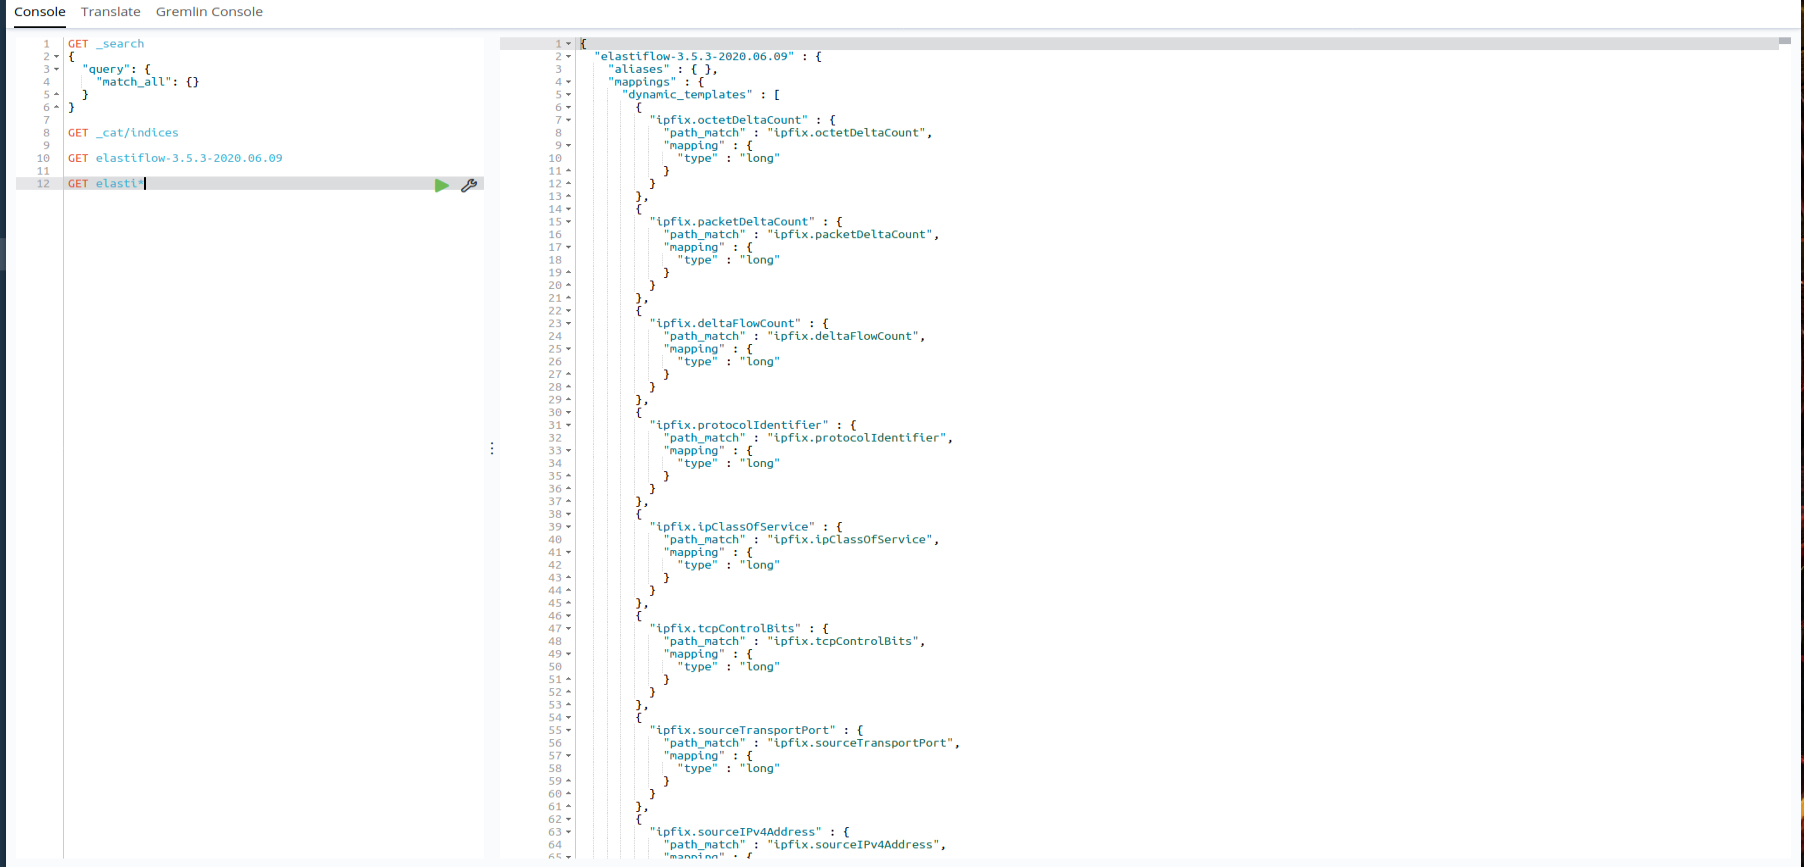Fold the "elastiflow-3.5.3-2020.06.09" object in the response
1804x867 pixels.
click(x=569, y=57)
